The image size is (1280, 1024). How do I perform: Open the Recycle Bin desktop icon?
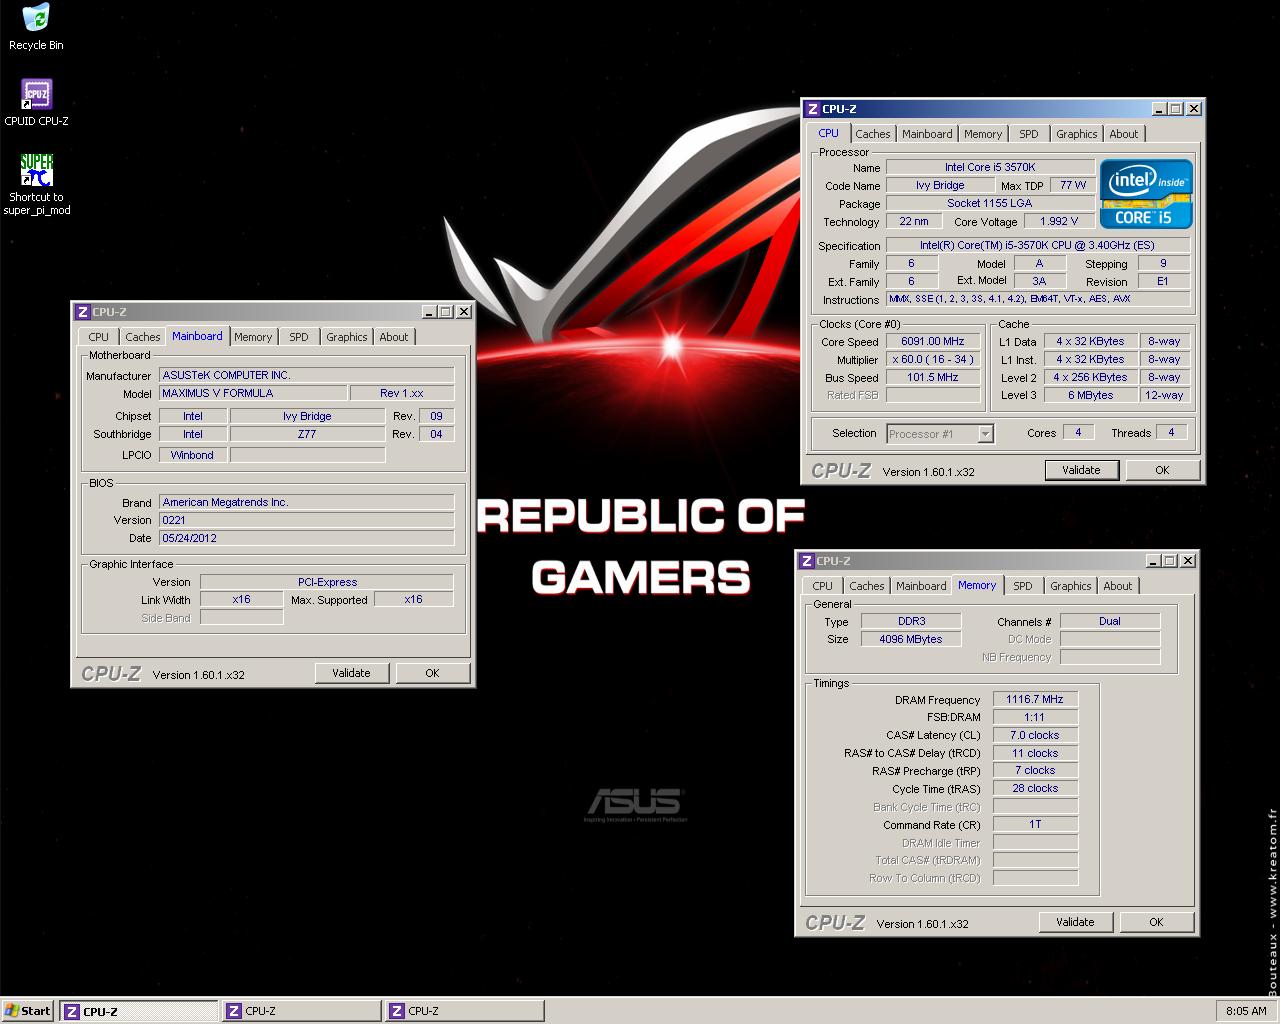(x=36, y=27)
